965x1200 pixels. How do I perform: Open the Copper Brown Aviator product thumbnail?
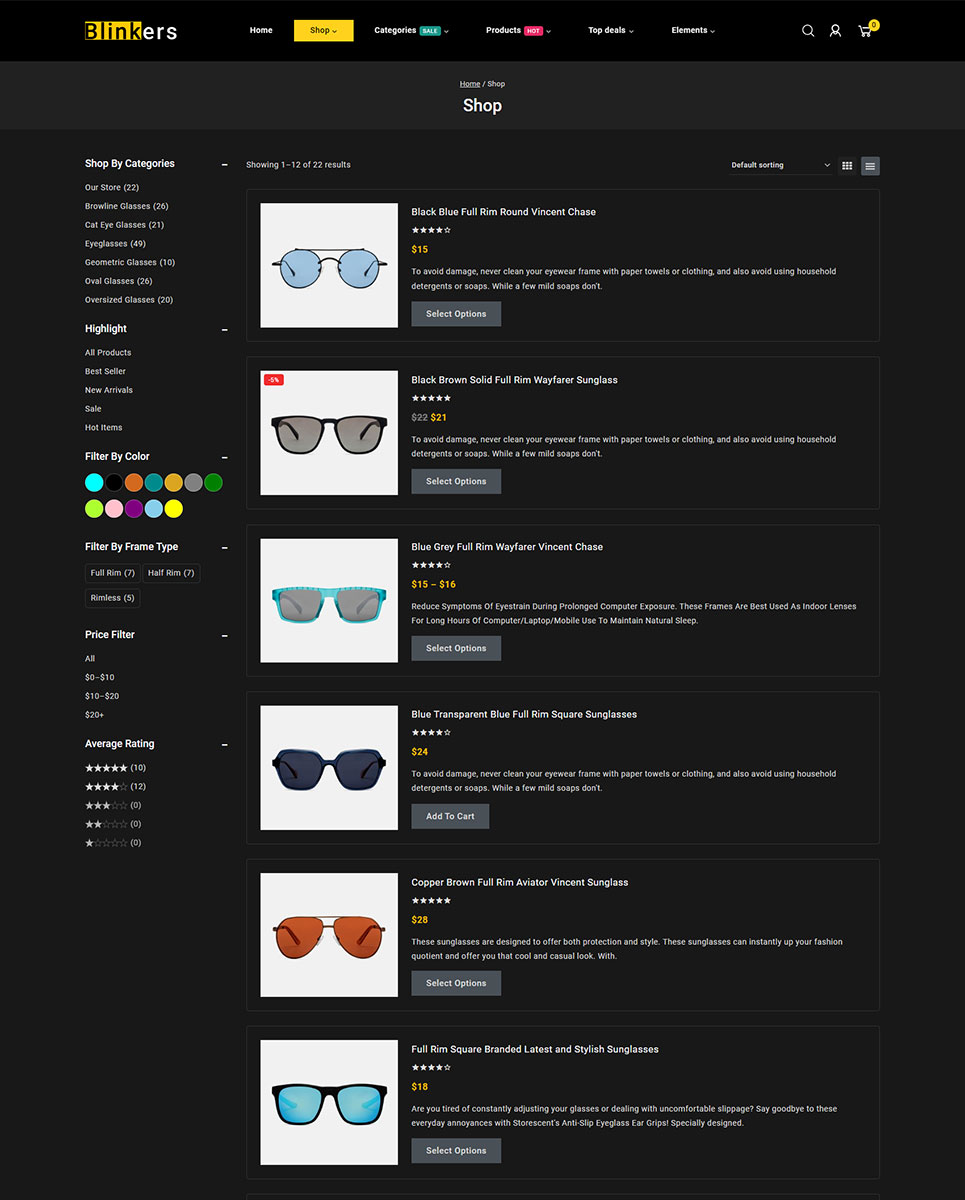pyautogui.click(x=329, y=934)
